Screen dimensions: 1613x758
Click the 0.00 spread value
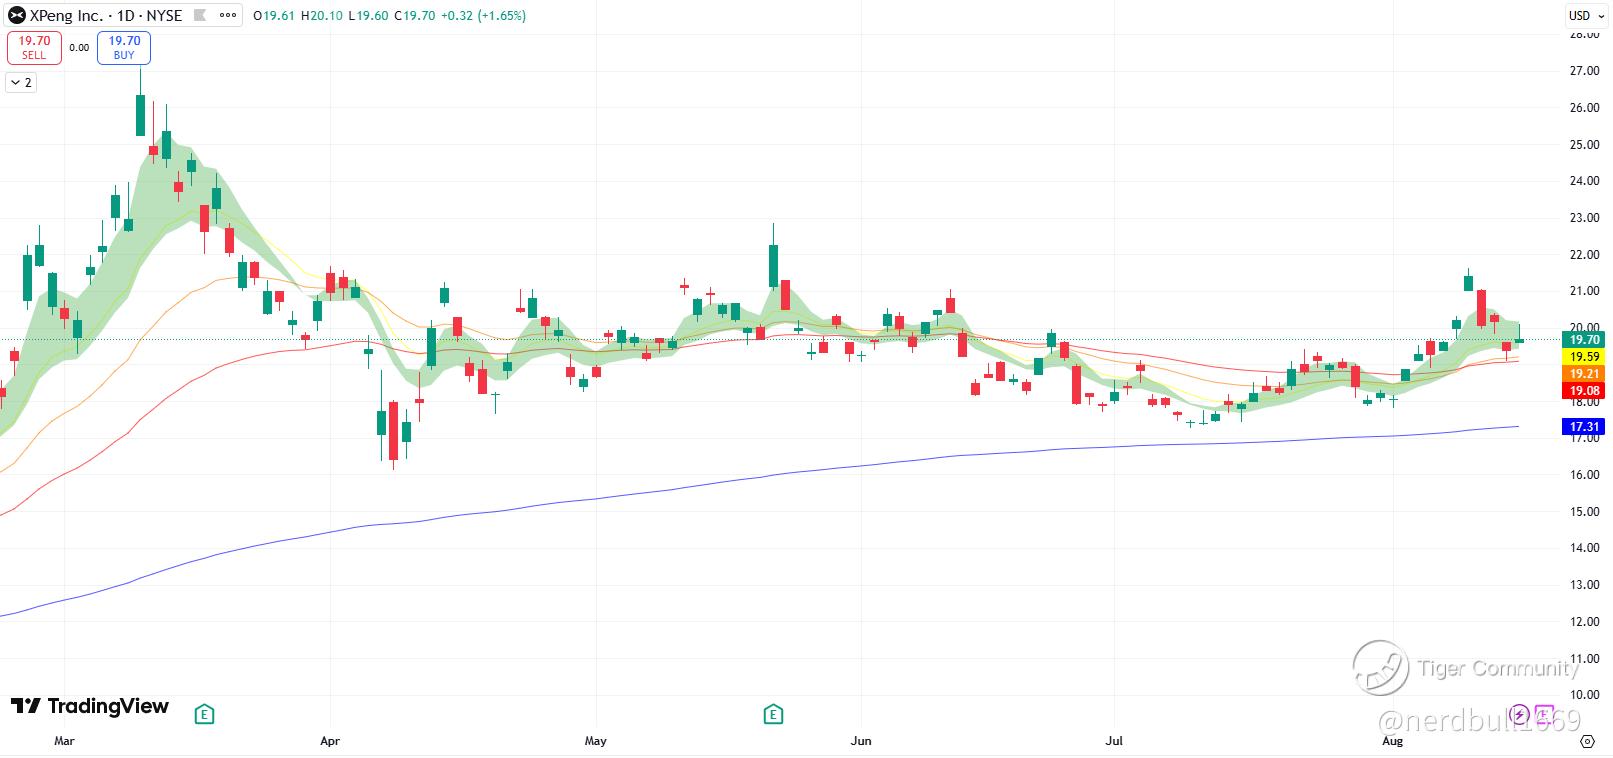click(x=79, y=47)
